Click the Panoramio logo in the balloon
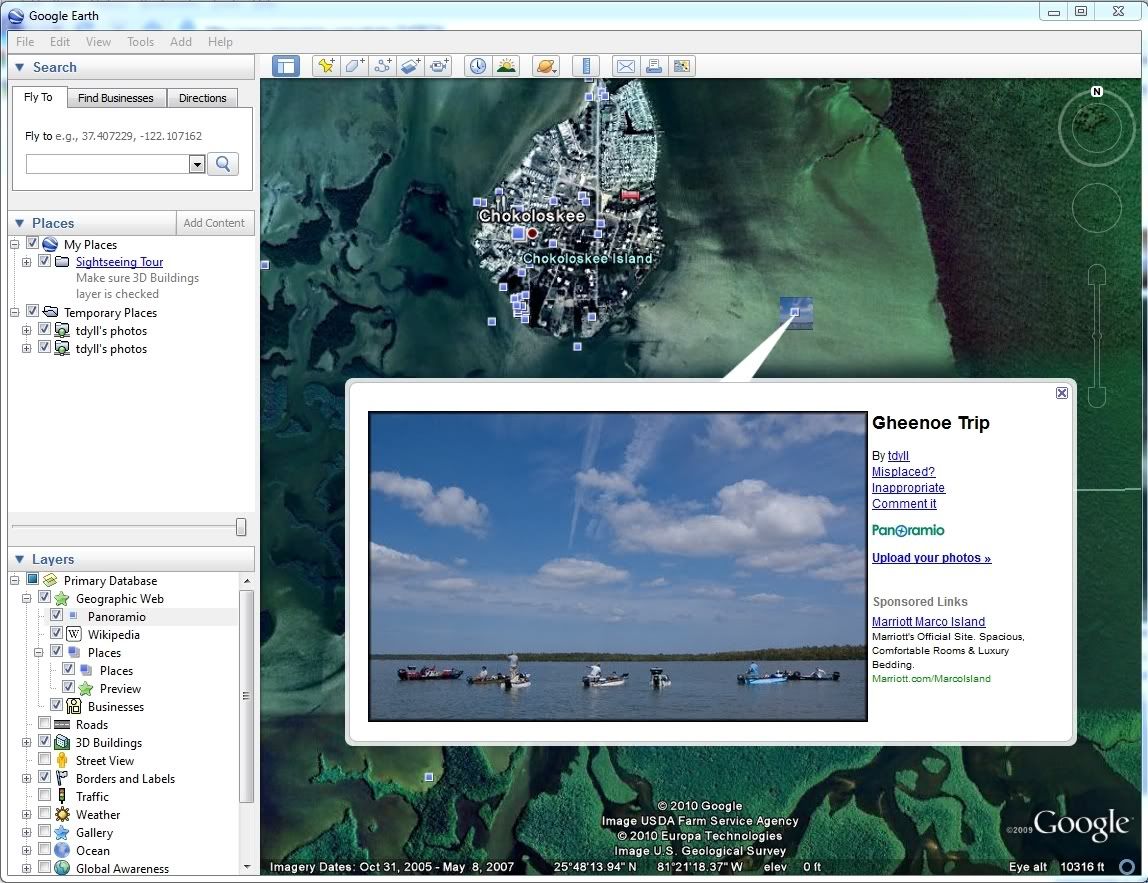This screenshot has width=1148, height=883. (908, 530)
